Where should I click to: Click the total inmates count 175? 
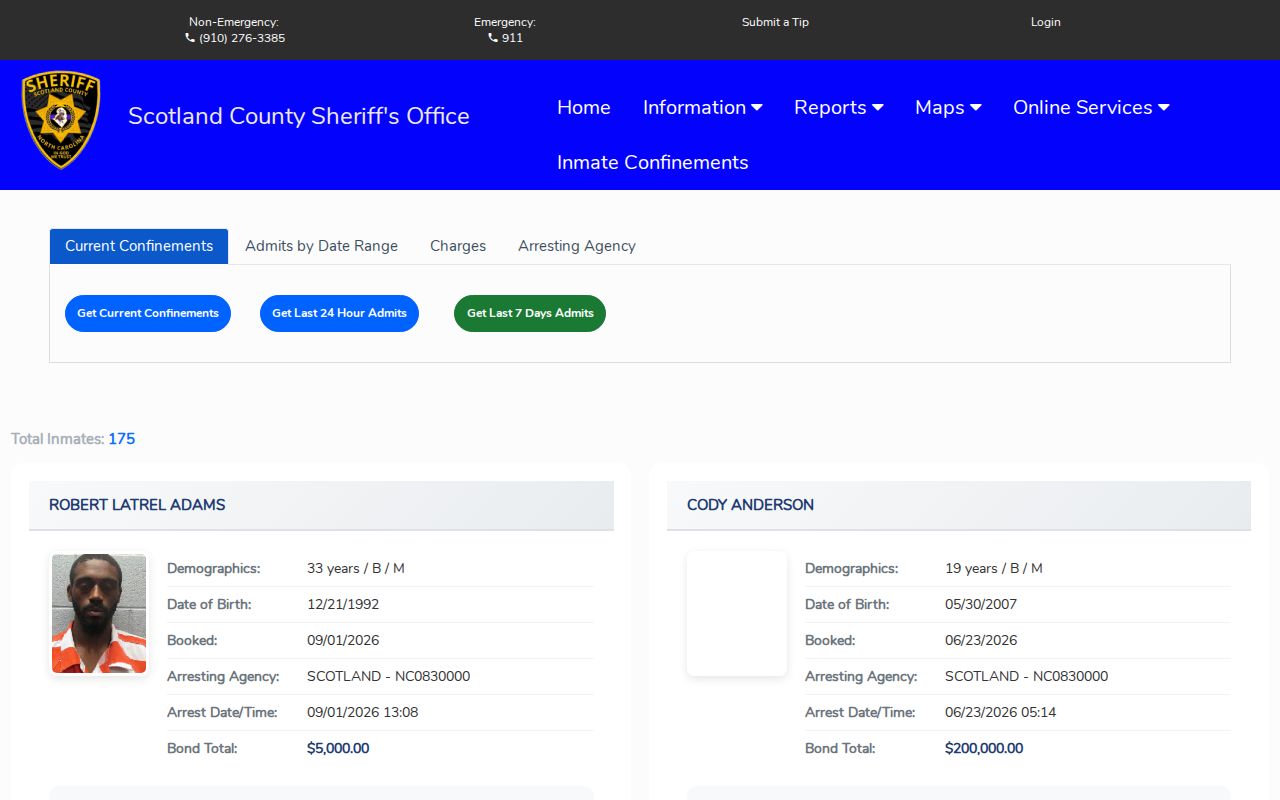point(122,439)
